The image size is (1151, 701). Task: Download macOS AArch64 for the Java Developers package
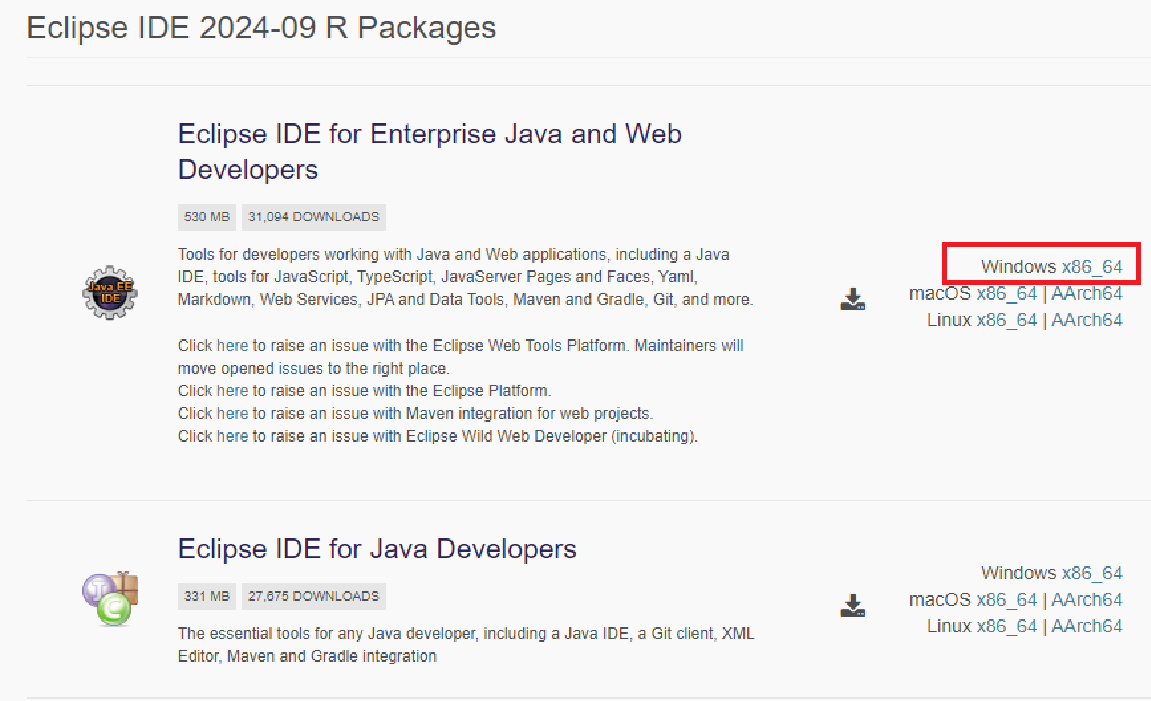[1086, 600]
